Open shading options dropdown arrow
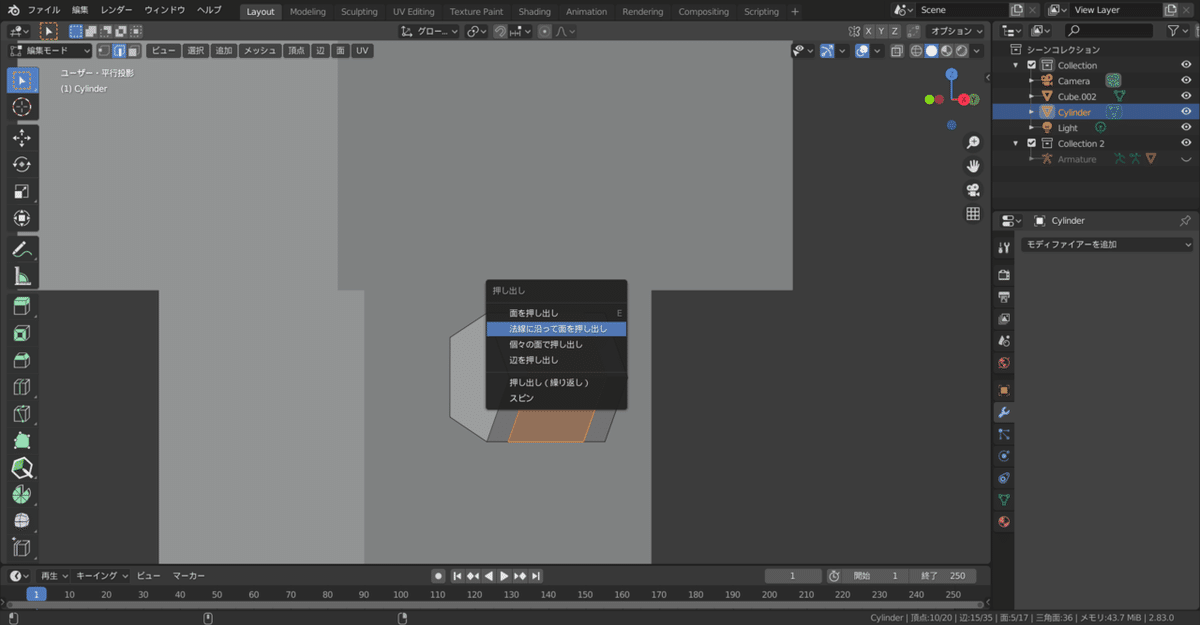Image resolution: width=1200 pixels, height=625 pixels. point(977,50)
